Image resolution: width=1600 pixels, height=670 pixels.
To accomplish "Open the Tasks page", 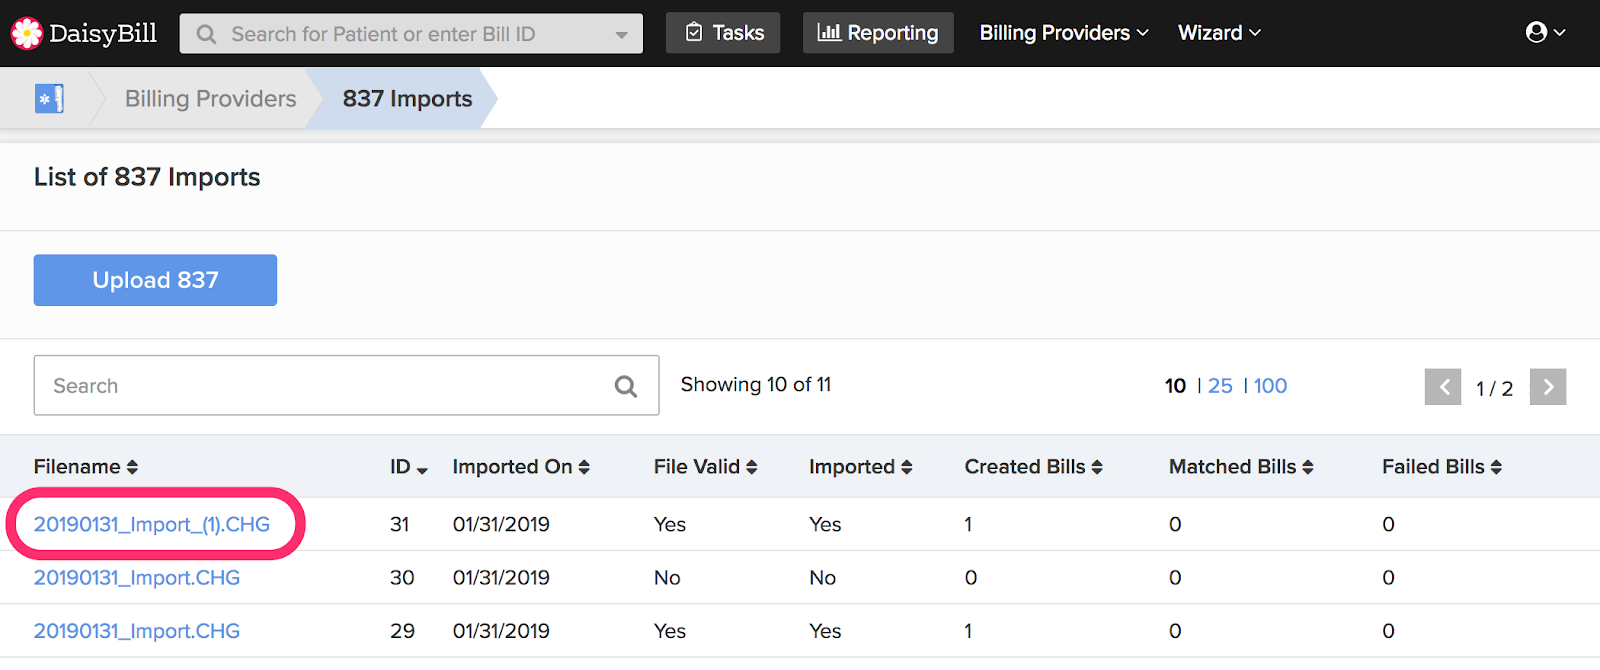I will (x=723, y=33).
